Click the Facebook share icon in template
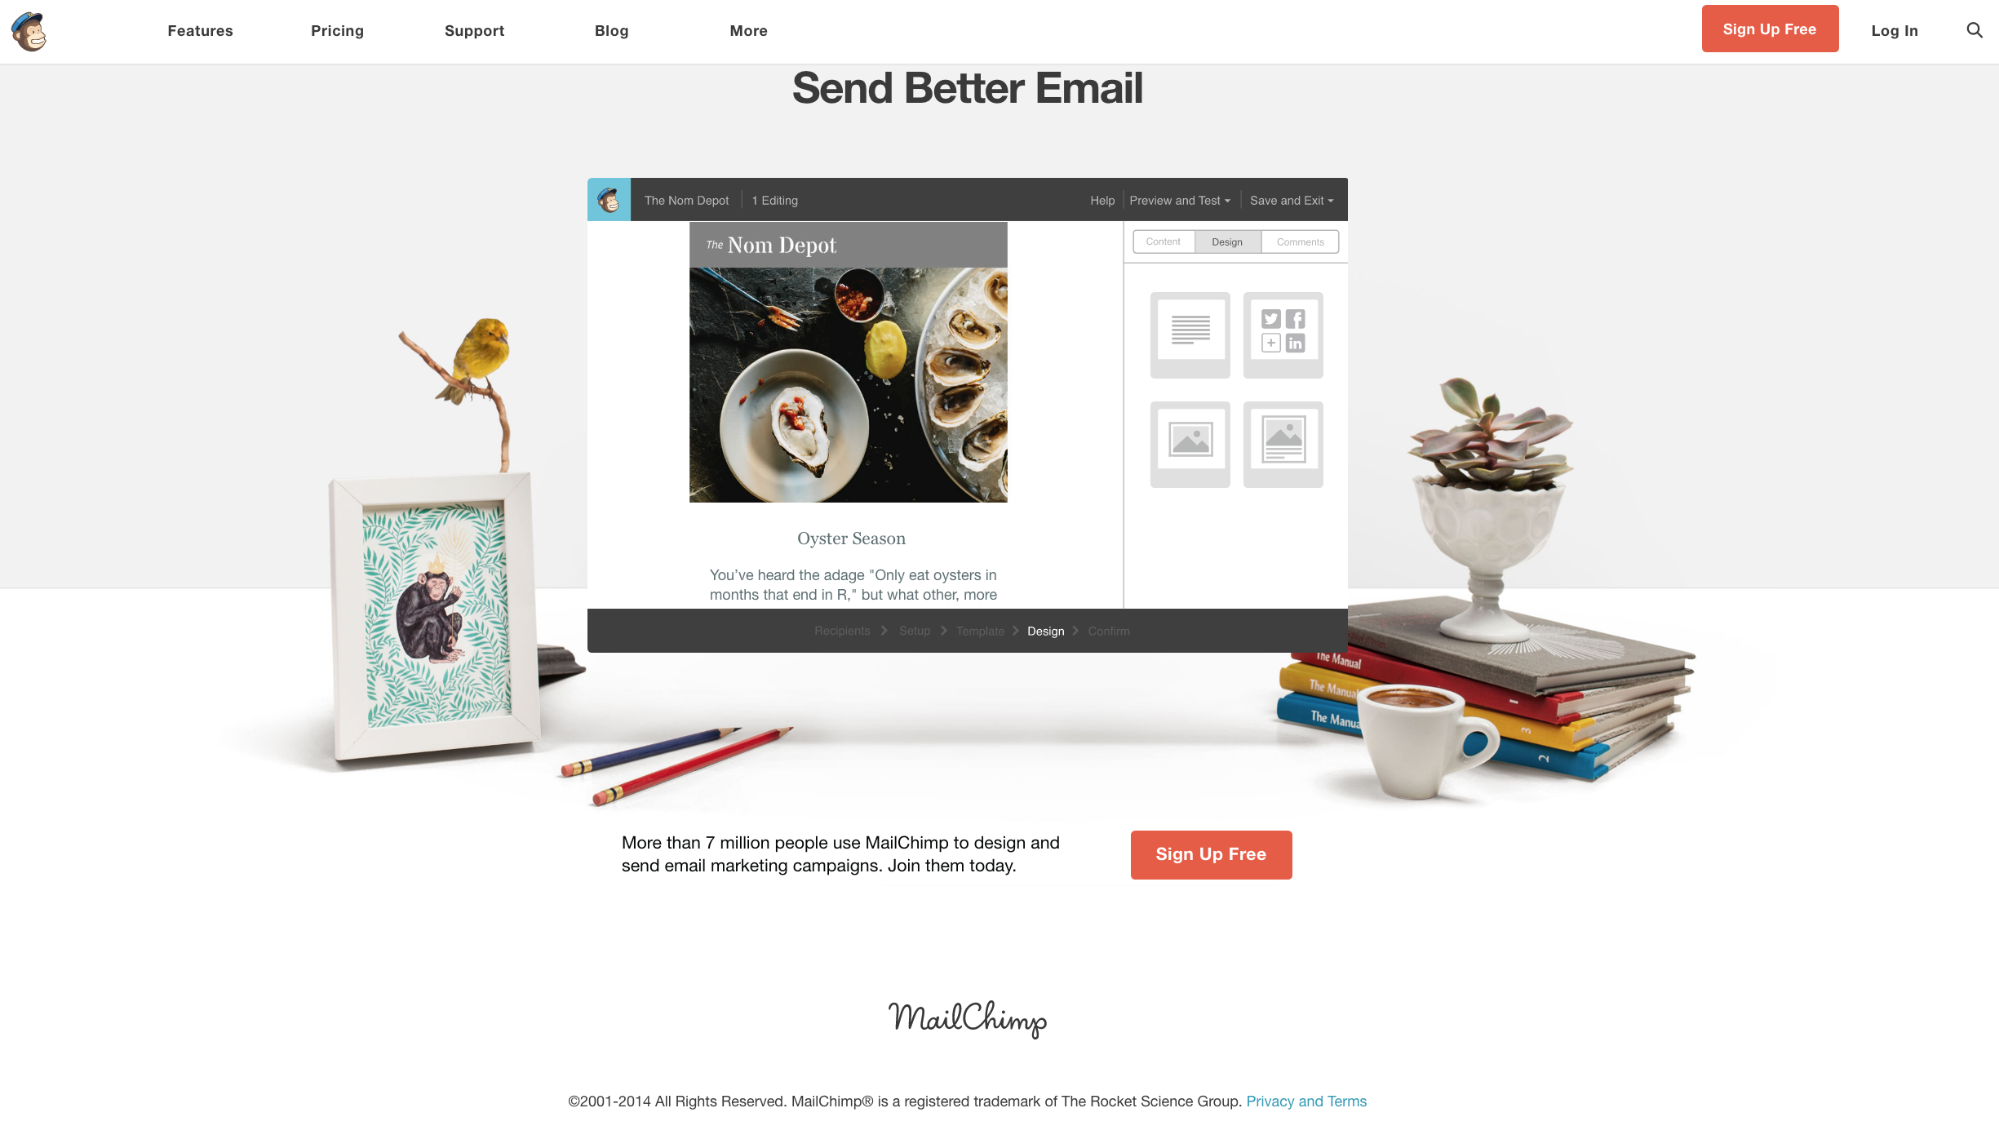This screenshot has height=1125, width=1999. point(1295,319)
